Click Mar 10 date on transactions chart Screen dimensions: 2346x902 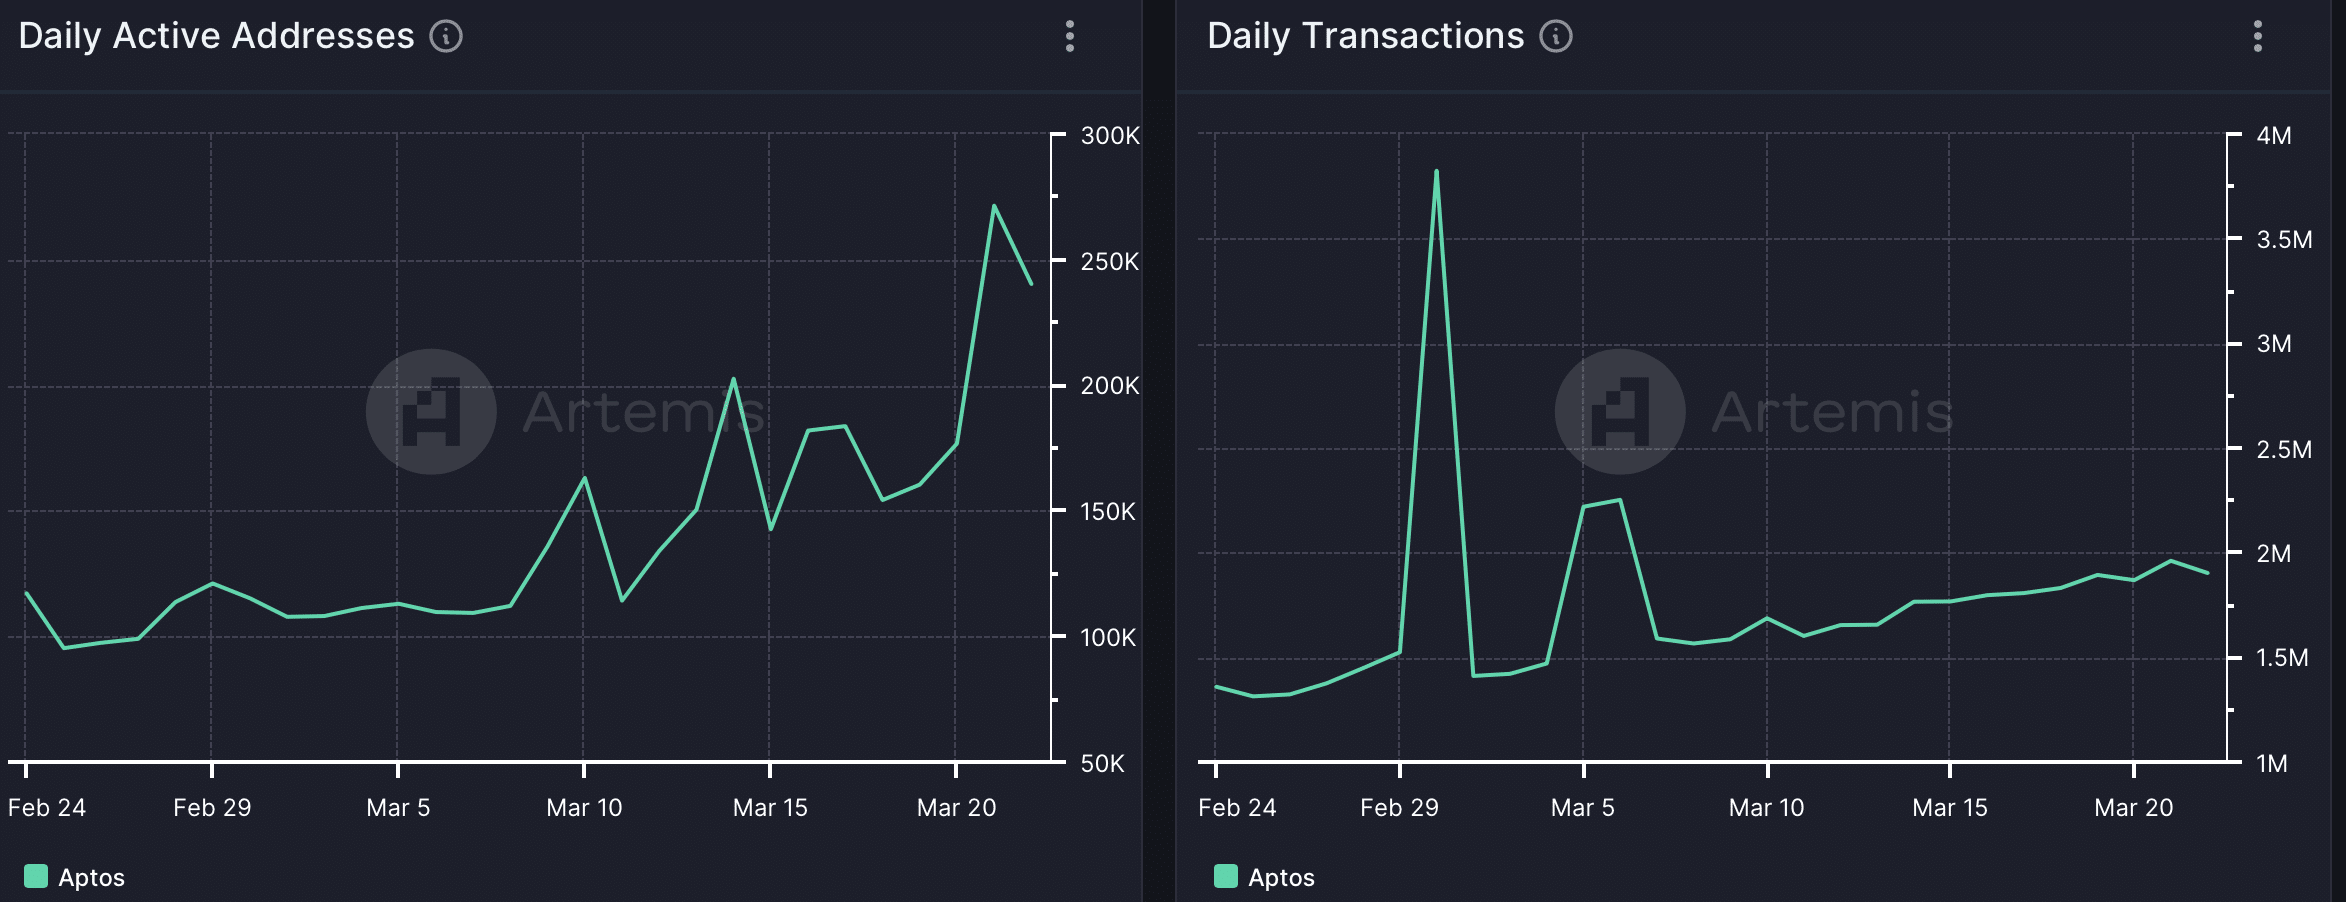pos(1767,808)
